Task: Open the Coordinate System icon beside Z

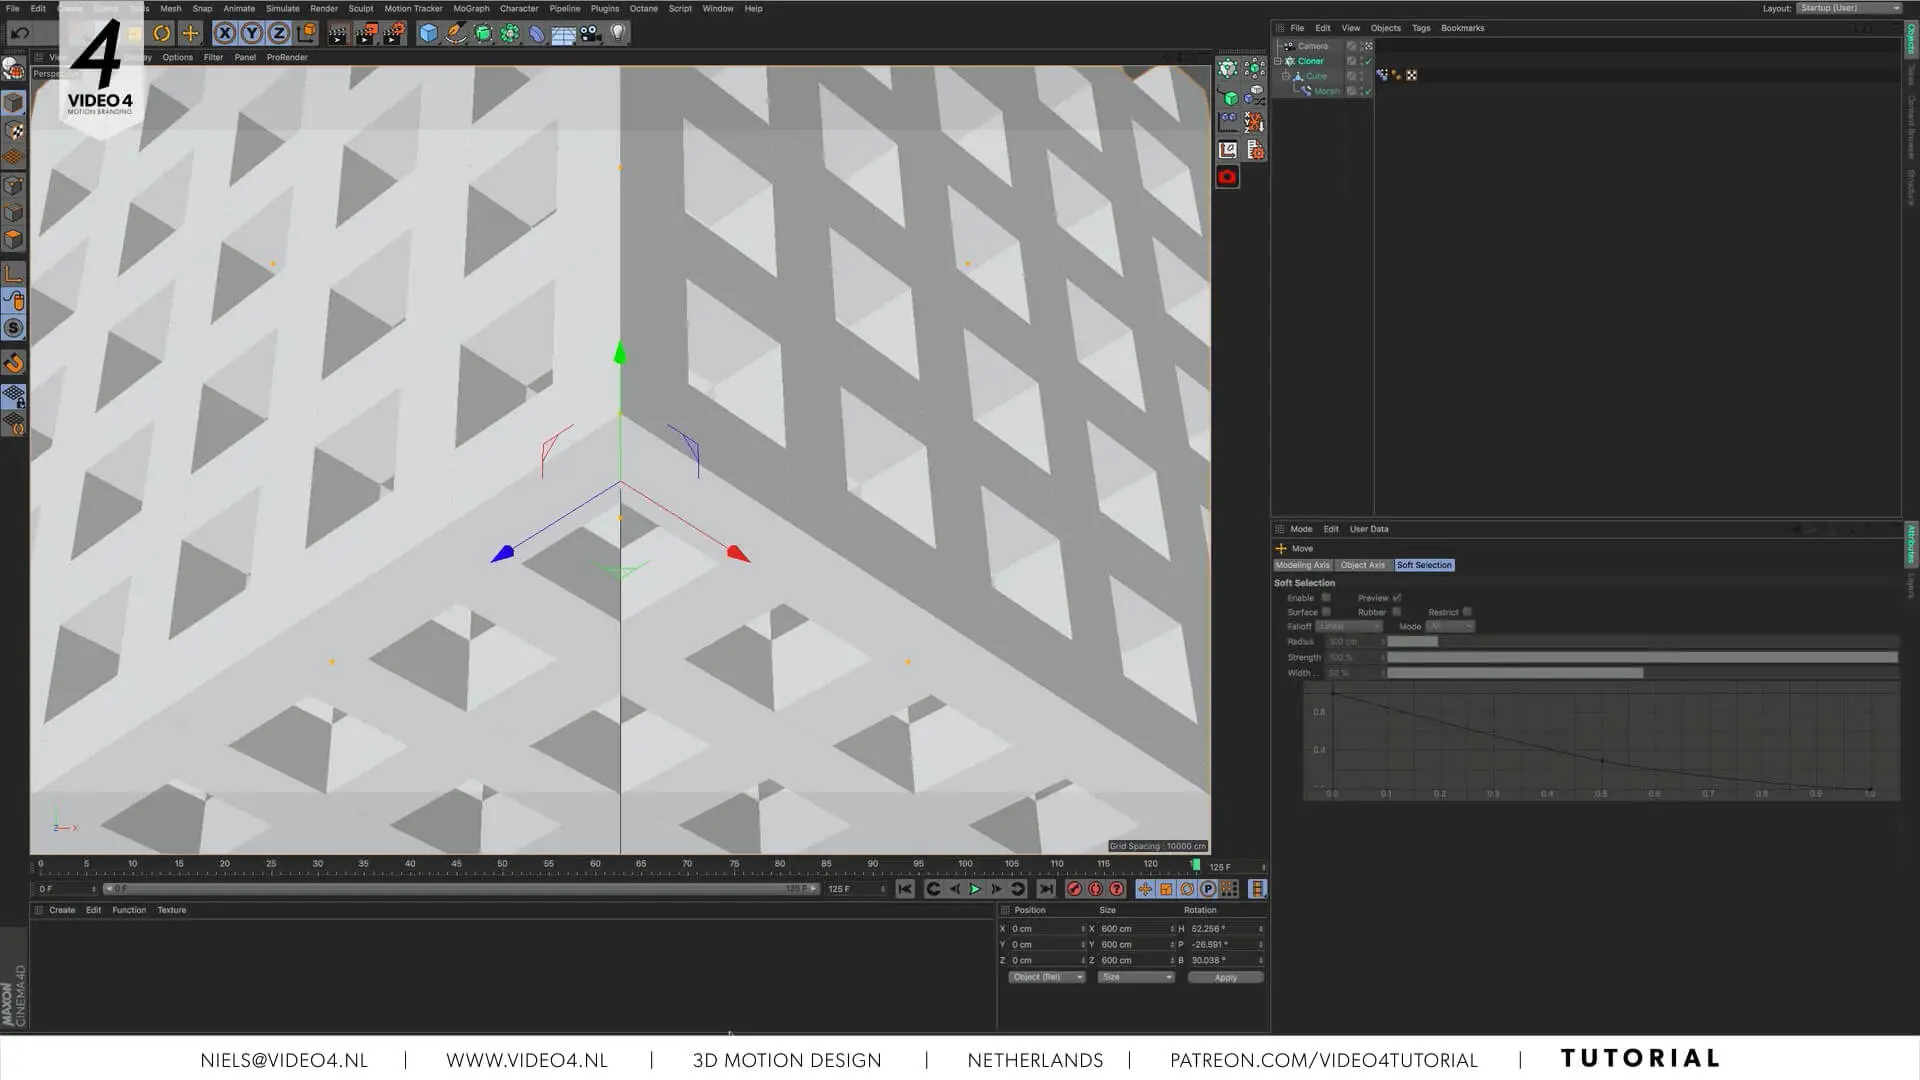Action: 307,33
